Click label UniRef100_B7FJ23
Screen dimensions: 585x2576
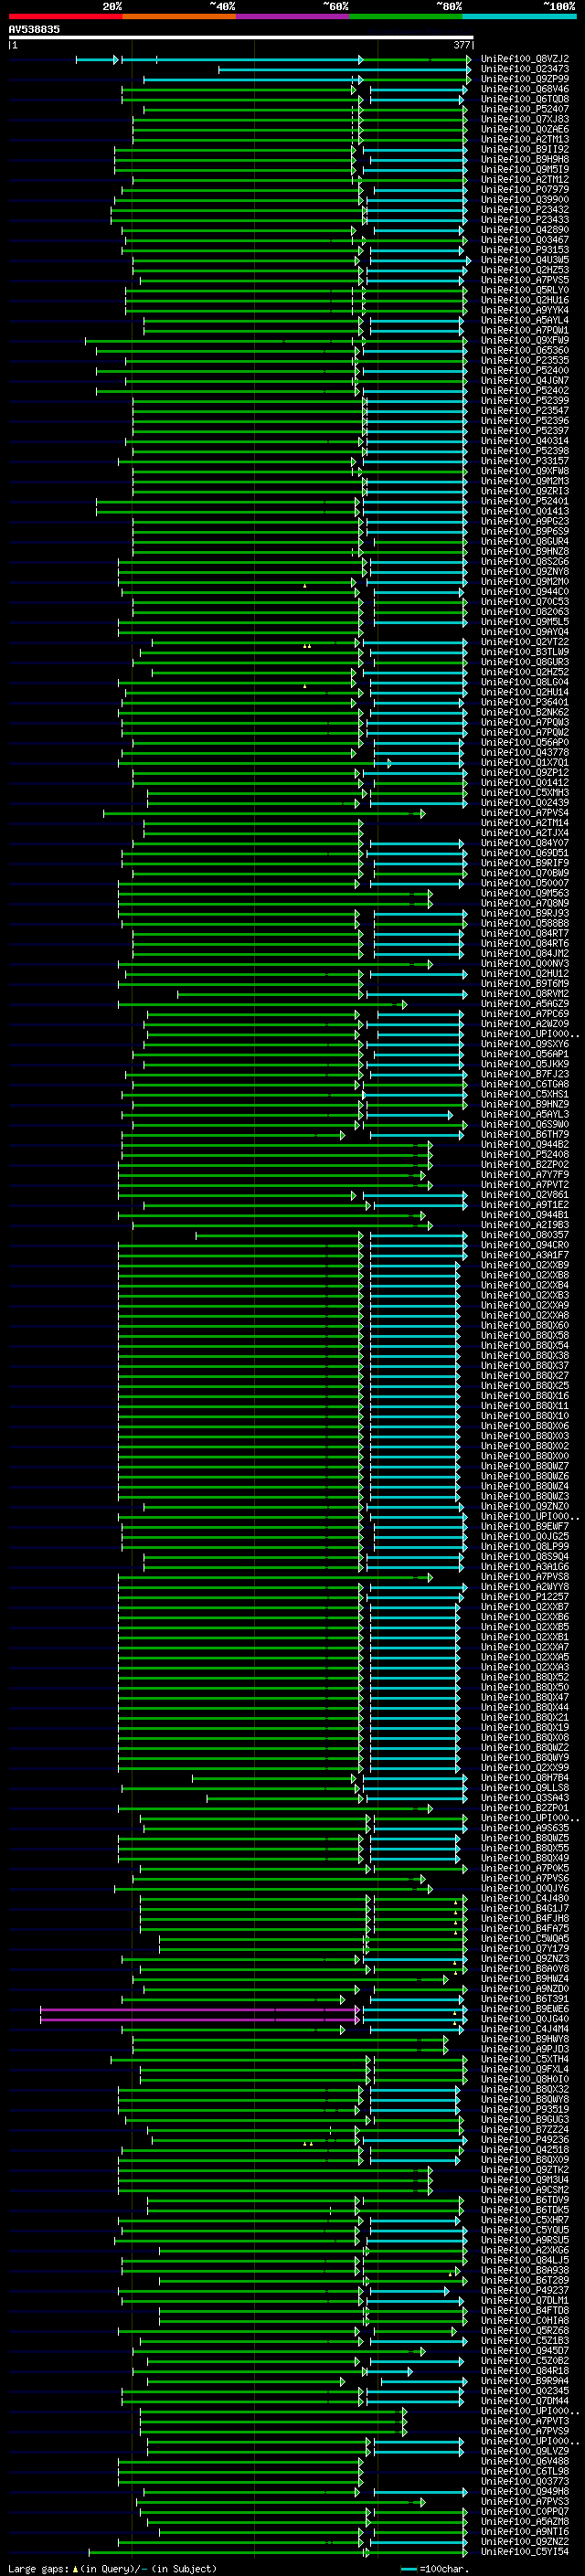[x=525, y=1074]
